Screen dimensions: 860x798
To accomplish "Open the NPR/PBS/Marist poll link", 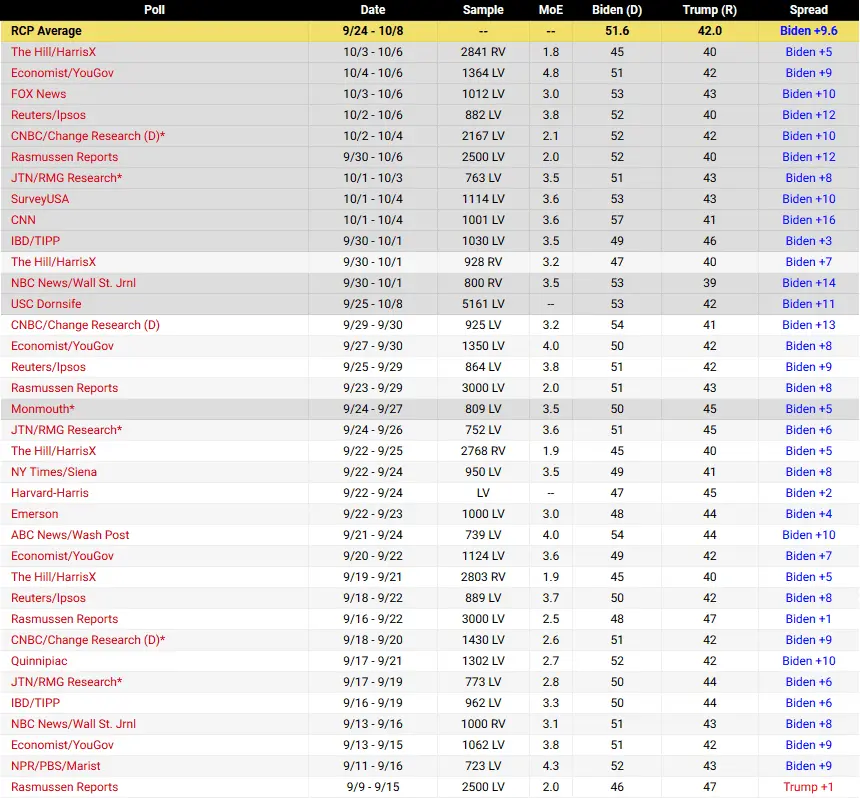I will click(x=55, y=766).
